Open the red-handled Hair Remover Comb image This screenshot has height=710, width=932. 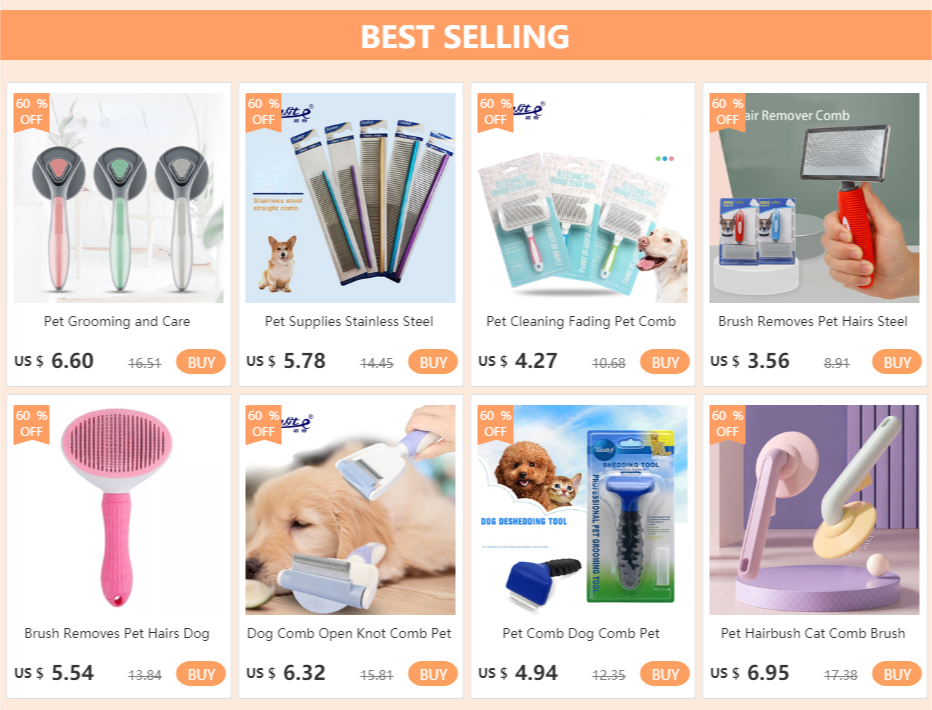click(814, 198)
